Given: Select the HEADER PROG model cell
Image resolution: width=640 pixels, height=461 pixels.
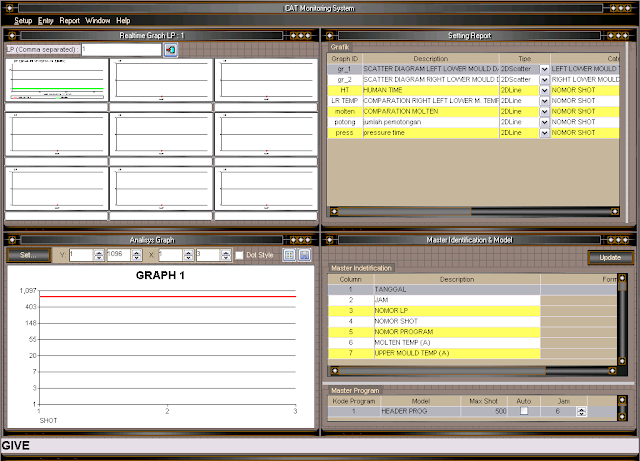Looking at the screenshot, I should pyautogui.click(x=420, y=411).
